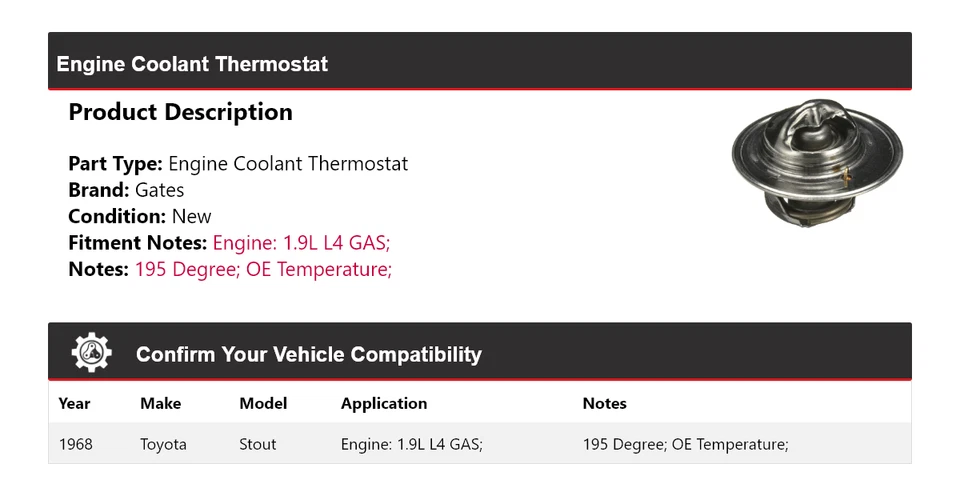Viewport: 960px width, 496px height.
Task: Click the gear icon beside Confirm Your Vehicle Compatibility
Action: tap(91, 353)
